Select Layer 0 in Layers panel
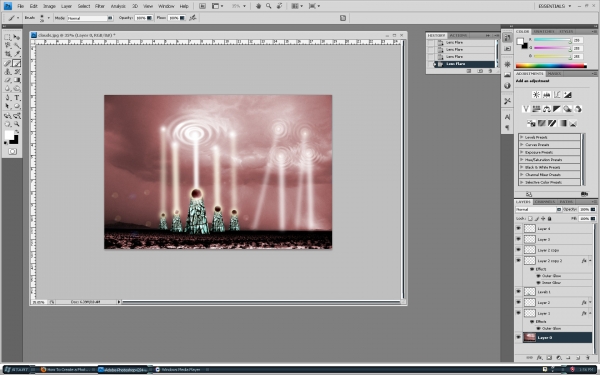 pos(557,338)
